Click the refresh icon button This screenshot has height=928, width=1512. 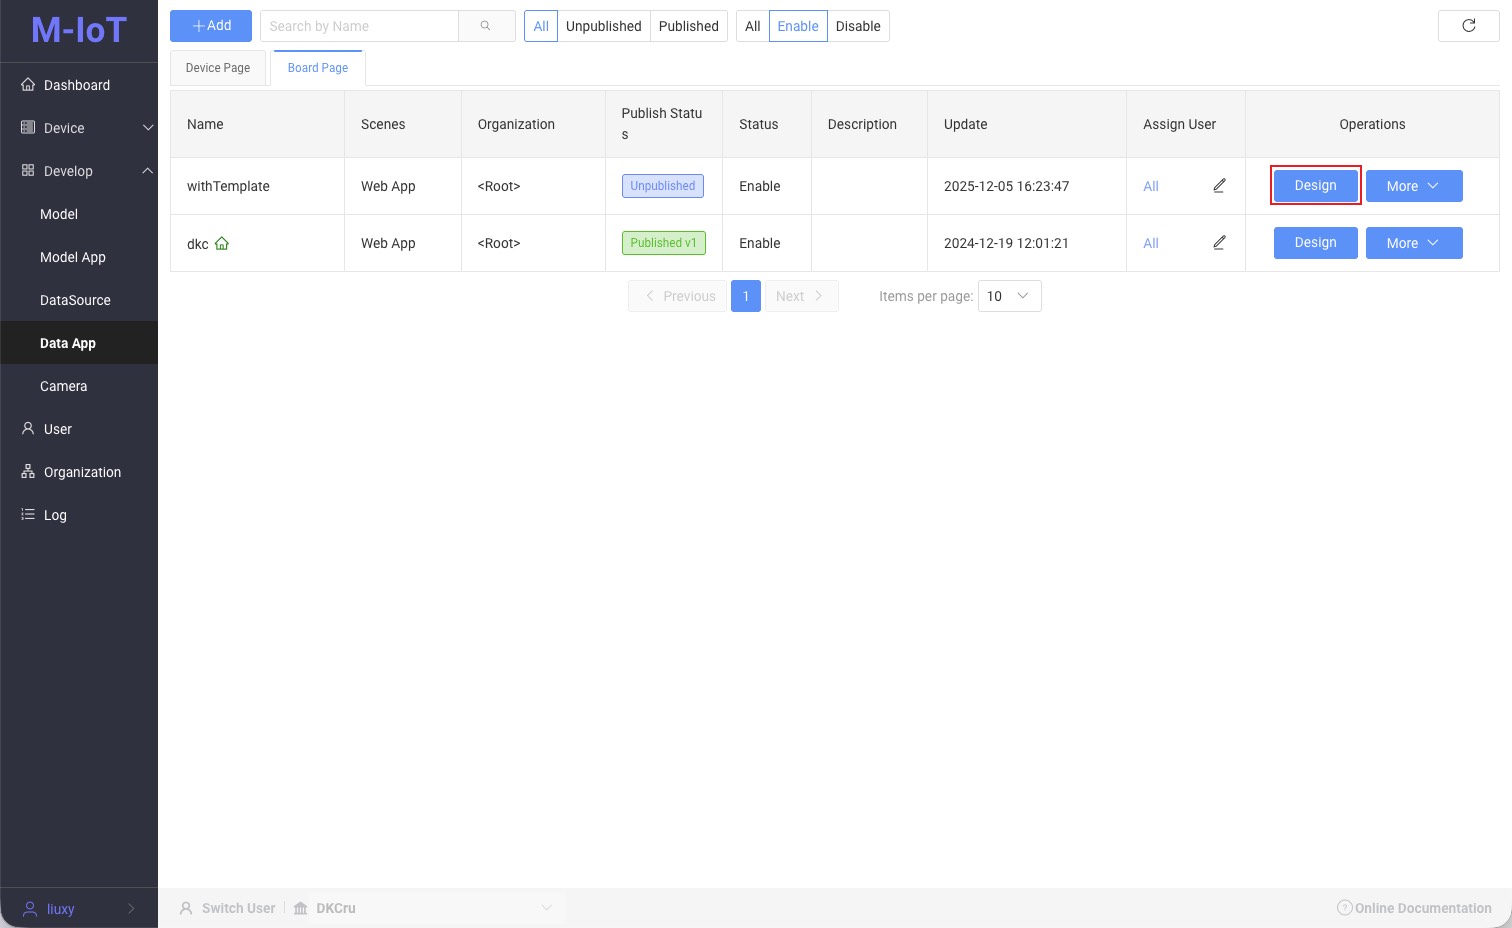coord(1468,26)
